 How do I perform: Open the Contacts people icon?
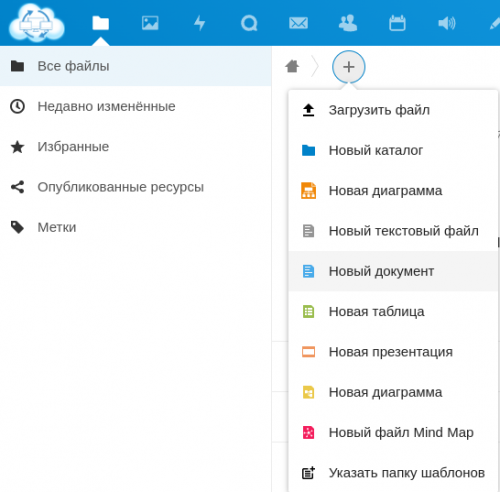(348, 23)
